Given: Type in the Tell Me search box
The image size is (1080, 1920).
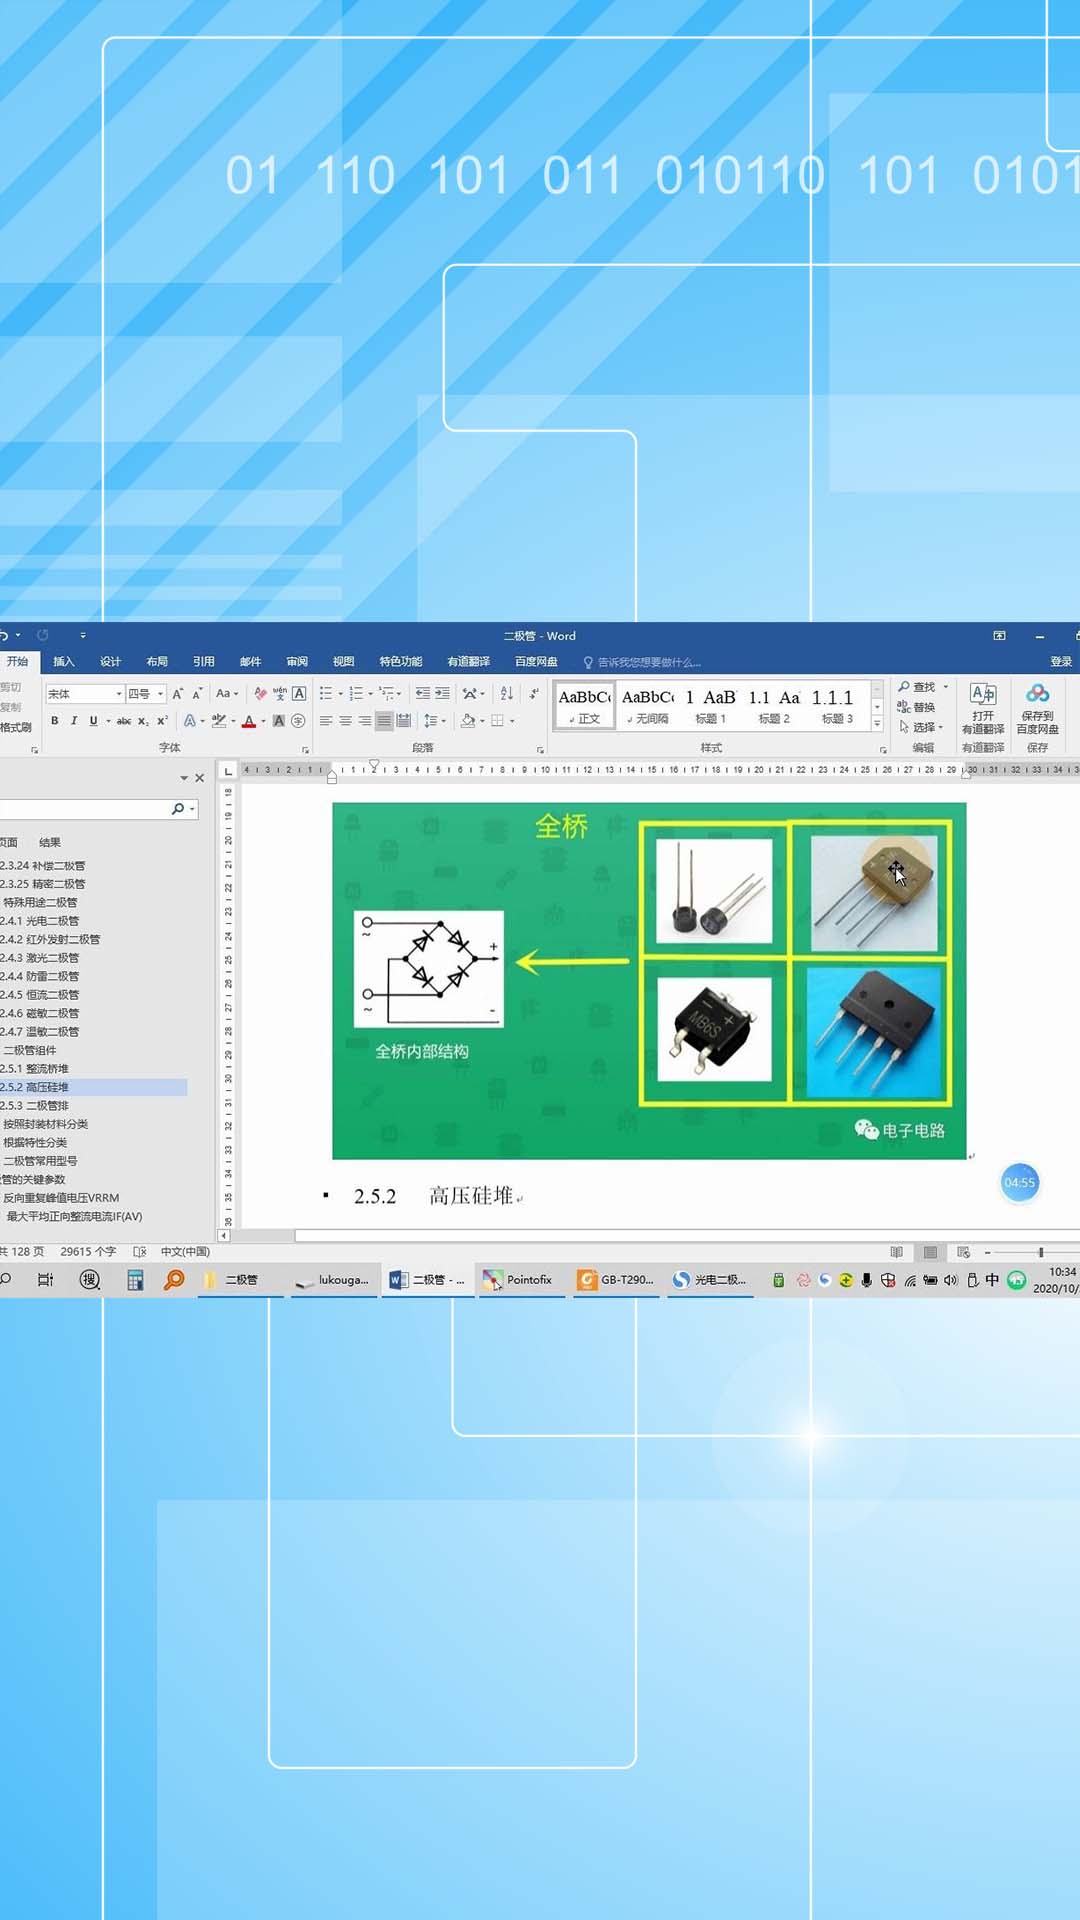Looking at the screenshot, I should (x=649, y=662).
